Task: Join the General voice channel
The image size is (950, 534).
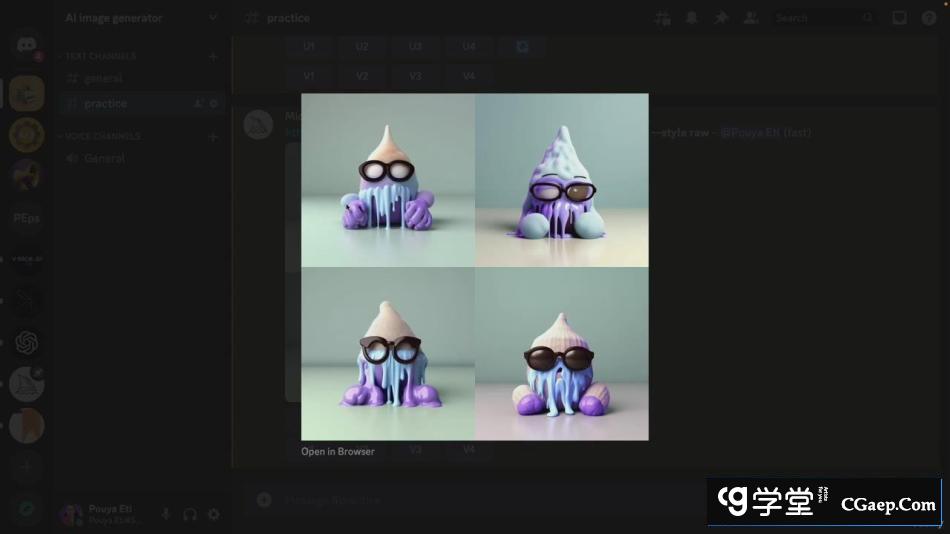Action: [104, 158]
